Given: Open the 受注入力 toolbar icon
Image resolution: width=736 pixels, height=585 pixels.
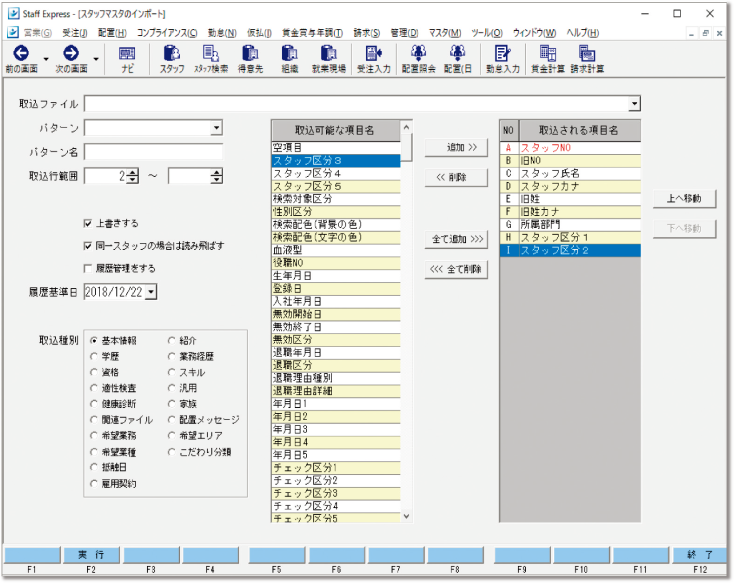Looking at the screenshot, I should coord(374,53).
